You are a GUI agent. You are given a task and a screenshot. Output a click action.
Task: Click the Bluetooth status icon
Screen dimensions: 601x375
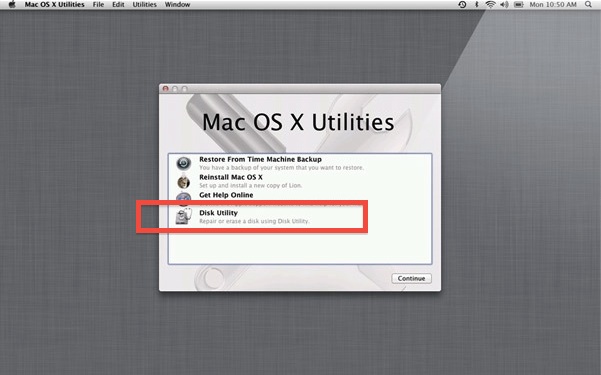pos(477,5)
